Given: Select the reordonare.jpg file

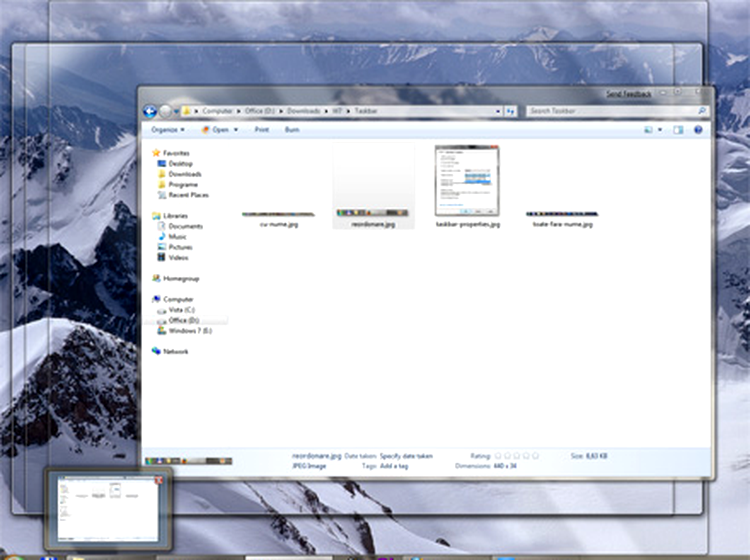Looking at the screenshot, I should coord(373,187).
